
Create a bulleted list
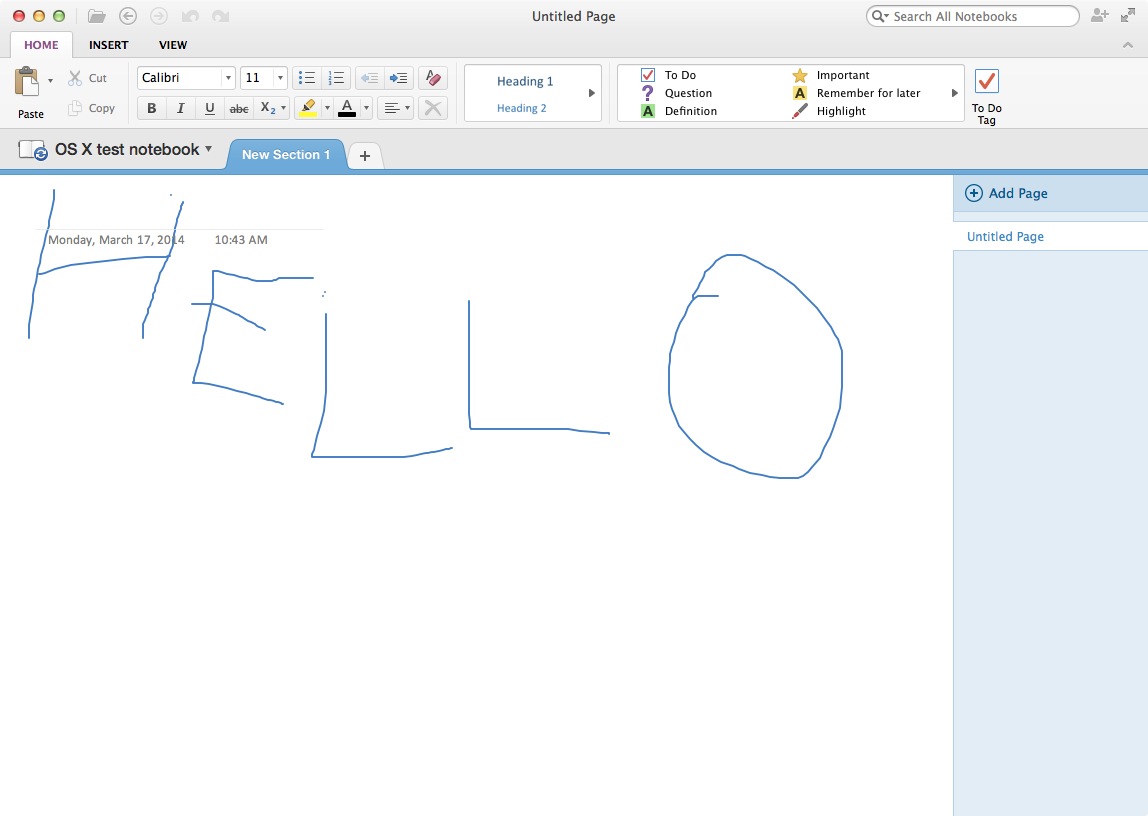coord(306,78)
